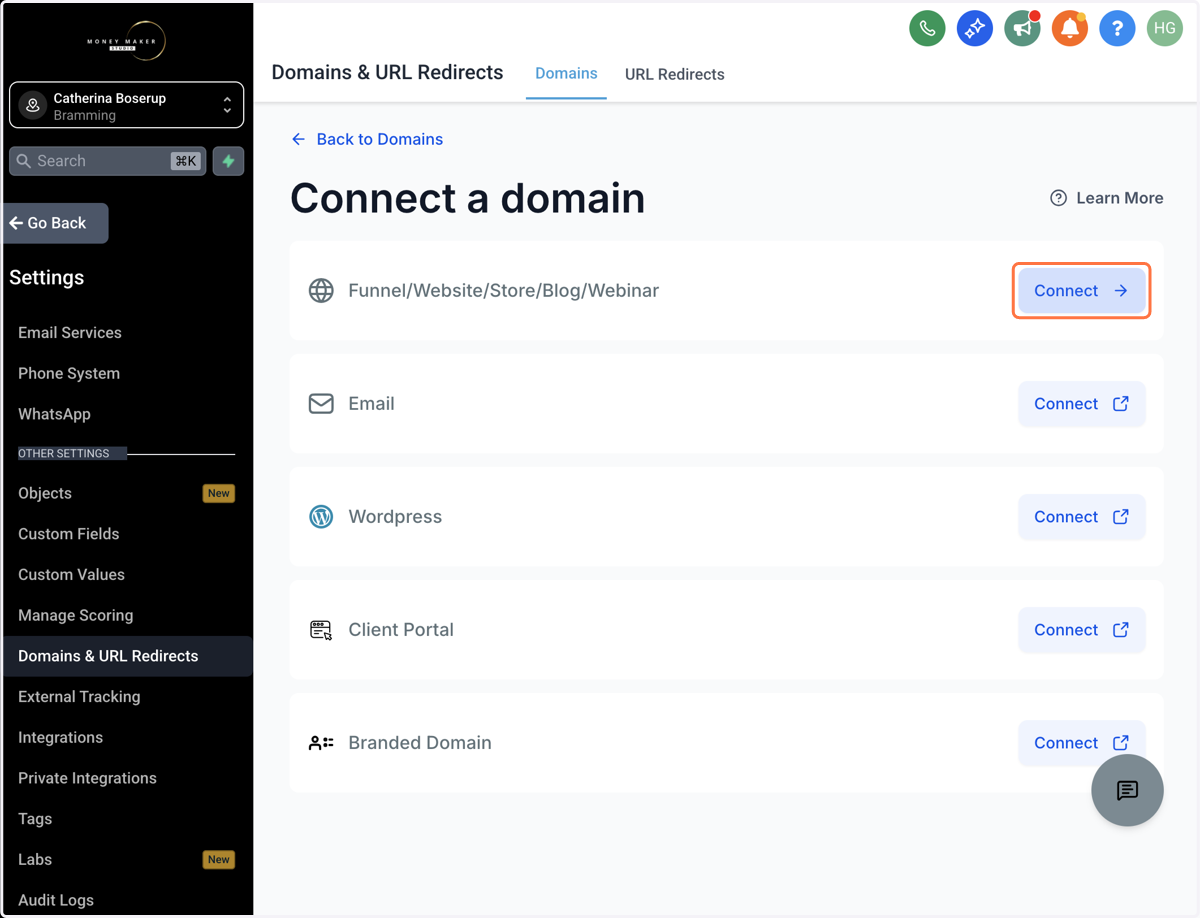Click the green lightning bolt quick actions icon
This screenshot has width=1200, height=918.
pos(228,161)
